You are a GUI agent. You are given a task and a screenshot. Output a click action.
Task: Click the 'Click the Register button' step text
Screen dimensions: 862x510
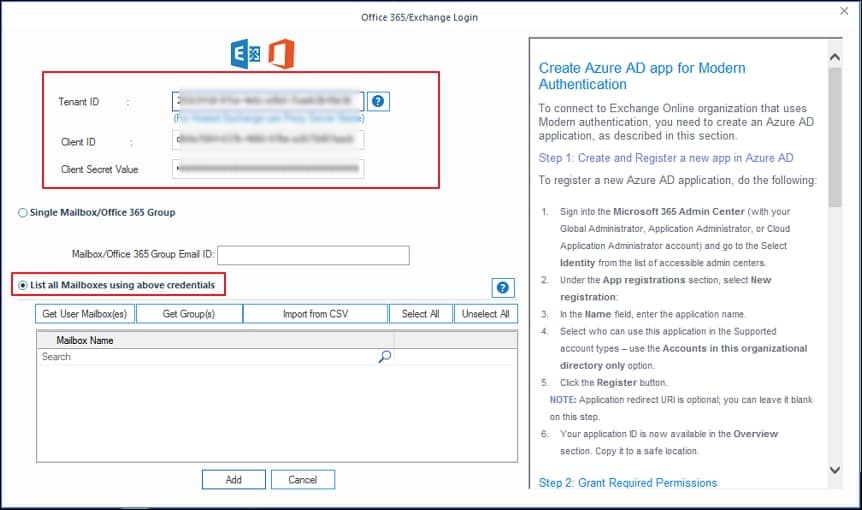pyautogui.click(x=614, y=382)
